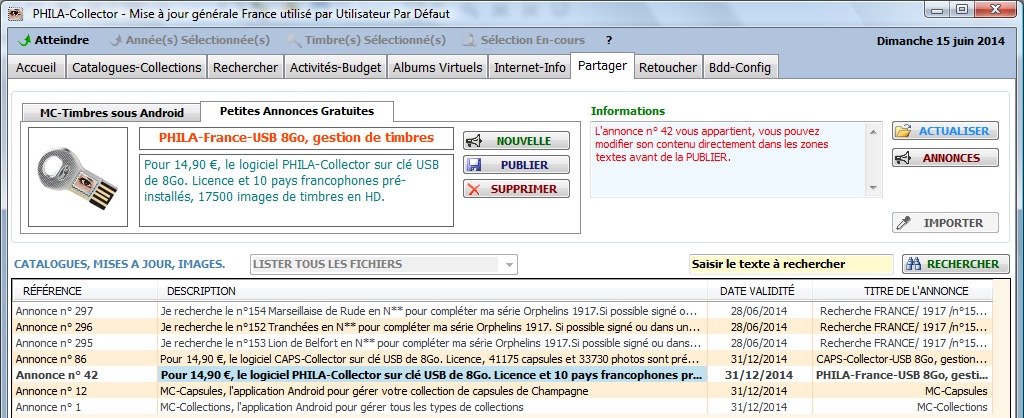Click title MC-Capsules in last column
1024x418 pixels.
pyautogui.click(x=957, y=391)
